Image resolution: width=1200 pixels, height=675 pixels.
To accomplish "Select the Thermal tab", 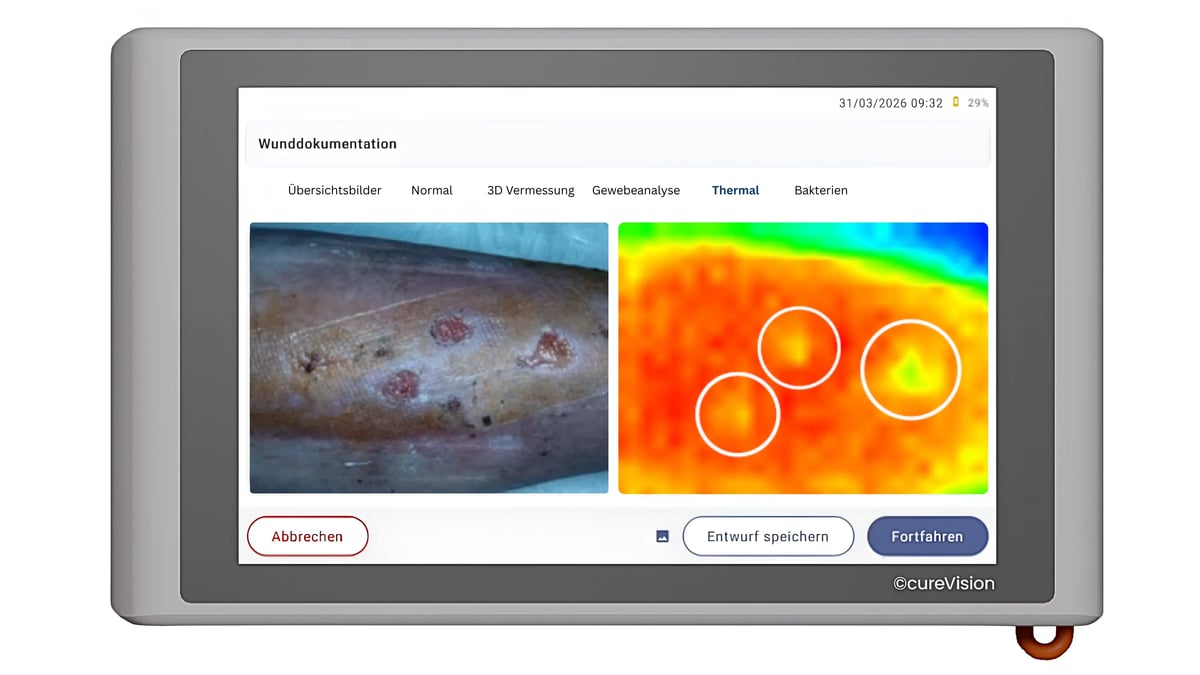I will (x=736, y=190).
